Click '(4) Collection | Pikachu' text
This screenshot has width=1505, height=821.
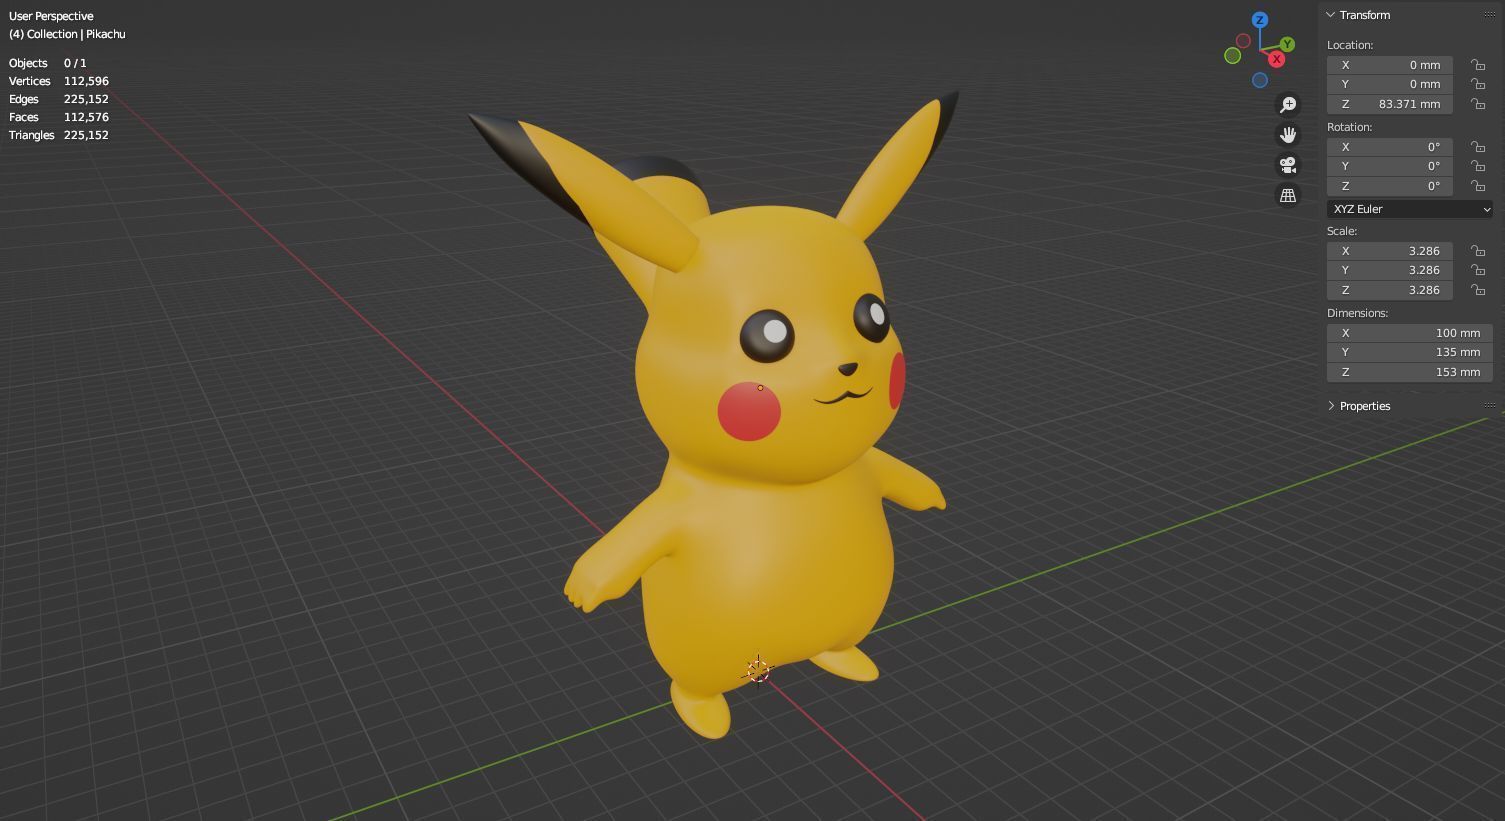[67, 34]
